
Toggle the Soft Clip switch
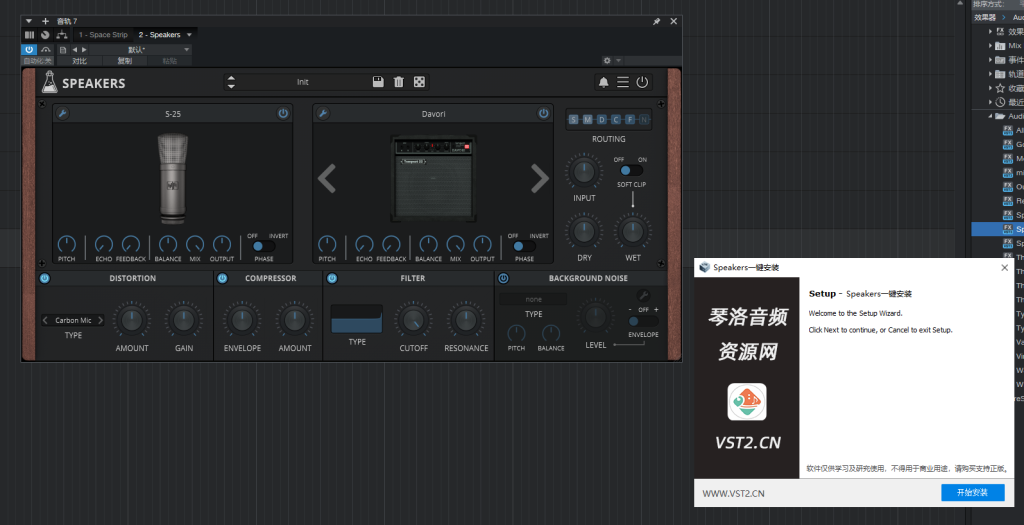coord(631,171)
